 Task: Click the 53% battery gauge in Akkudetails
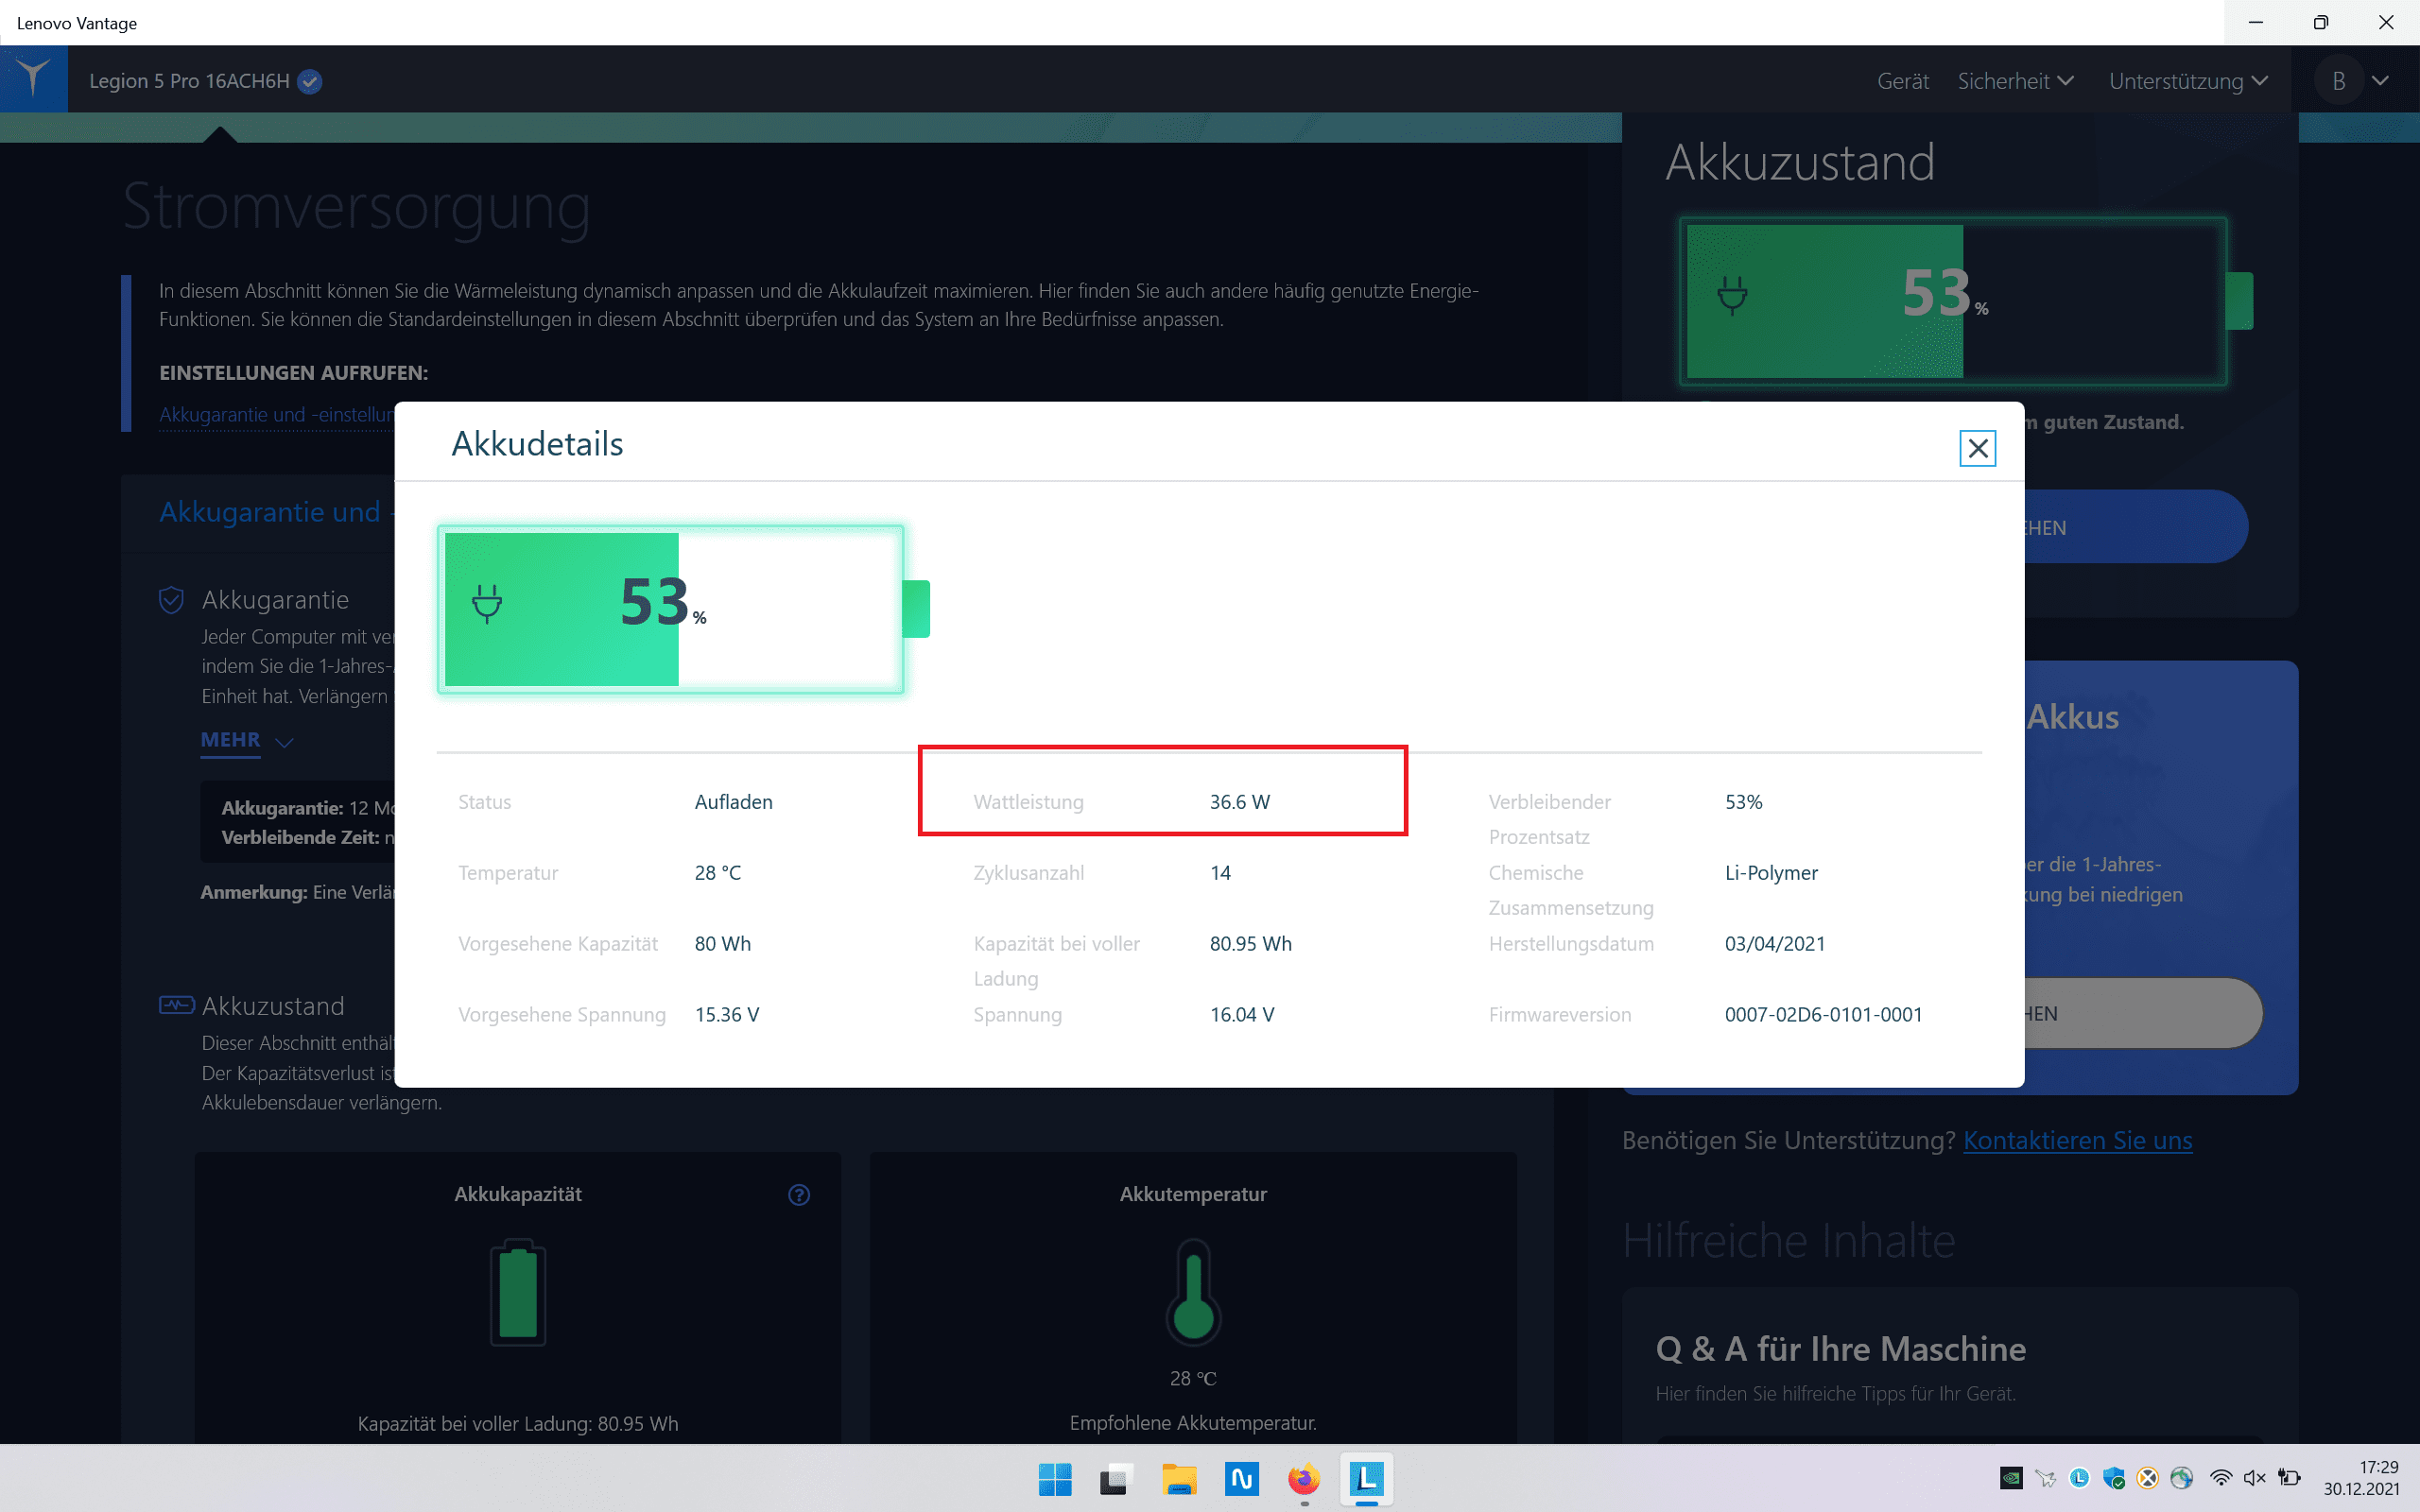[x=683, y=609]
